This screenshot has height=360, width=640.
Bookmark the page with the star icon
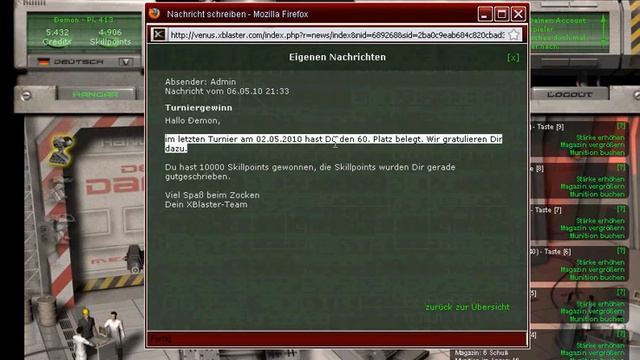point(514,35)
